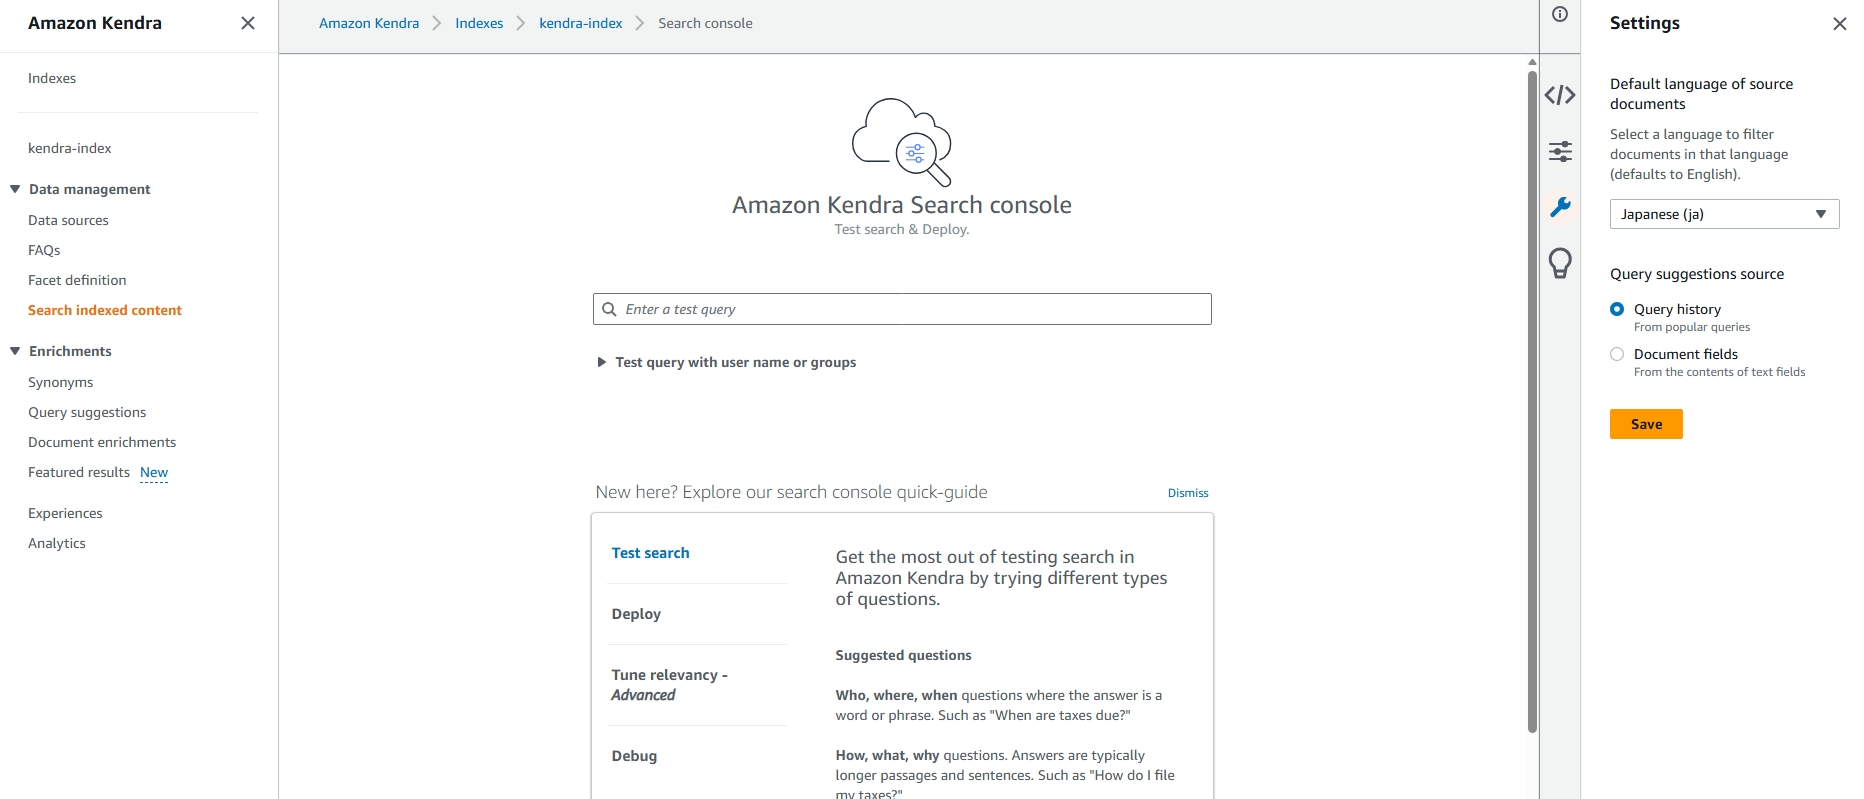Close the Amazon Kendra navigation sidebar

(248, 23)
